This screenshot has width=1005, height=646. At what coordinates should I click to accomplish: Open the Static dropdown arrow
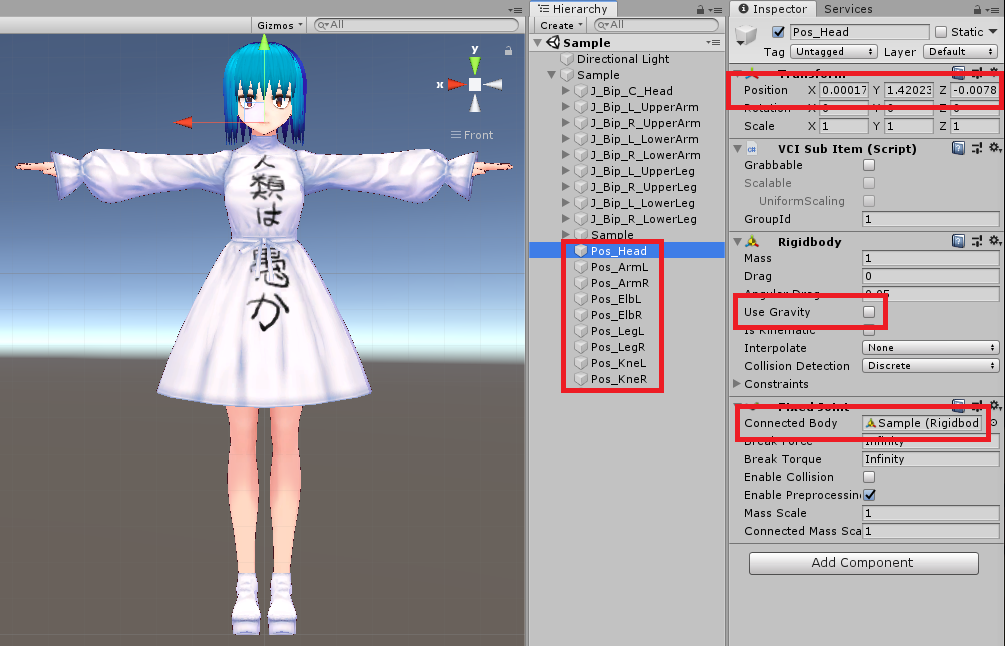[x=993, y=31]
